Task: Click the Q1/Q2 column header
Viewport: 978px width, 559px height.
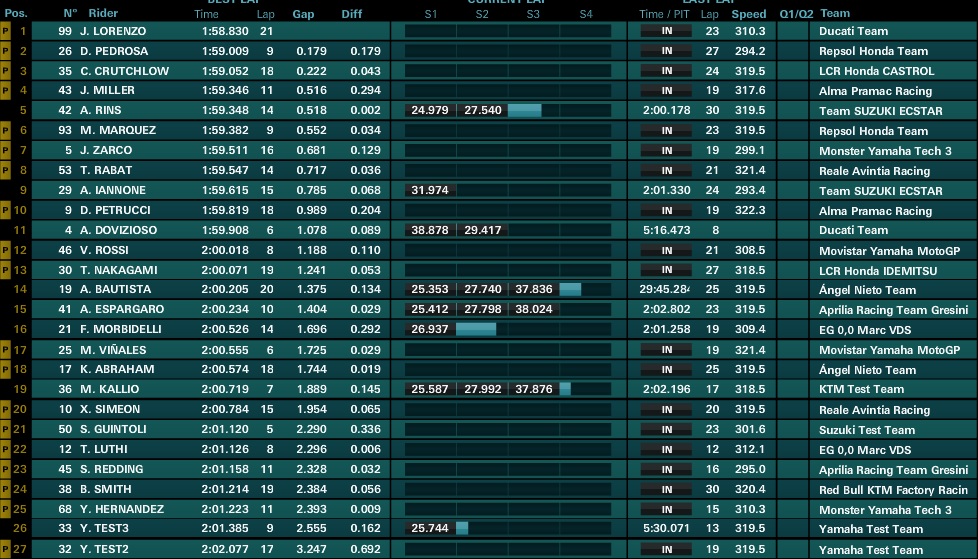Action: (796, 14)
